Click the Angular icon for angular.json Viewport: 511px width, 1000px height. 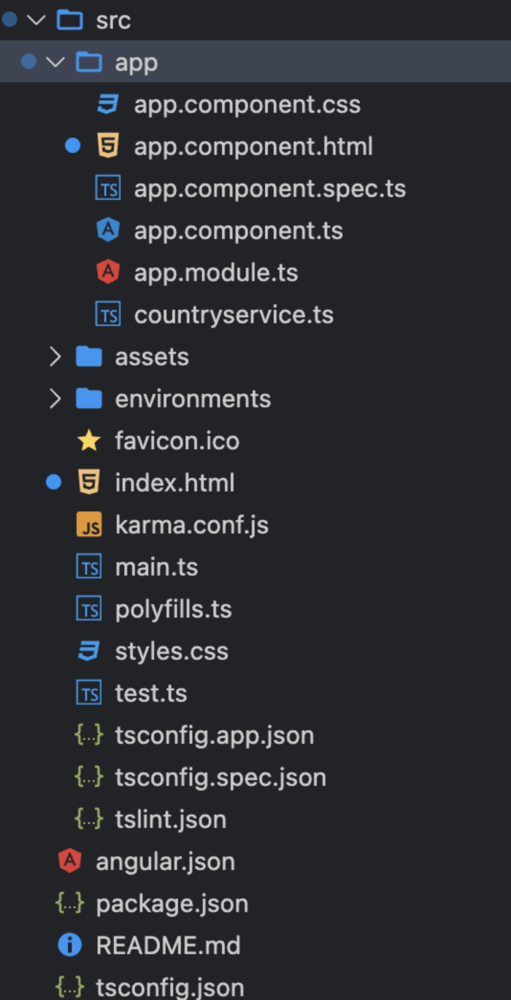tap(70, 862)
